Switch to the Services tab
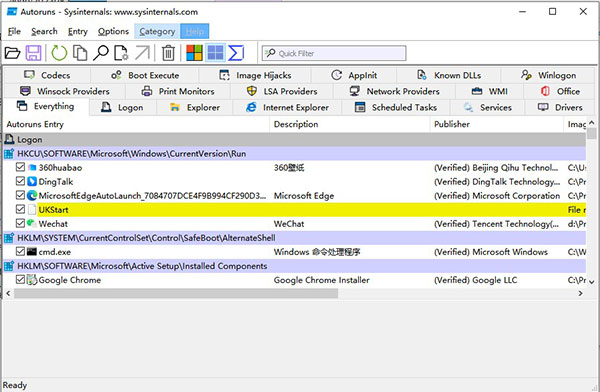This screenshot has width=600, height=392. click(488, 108)
